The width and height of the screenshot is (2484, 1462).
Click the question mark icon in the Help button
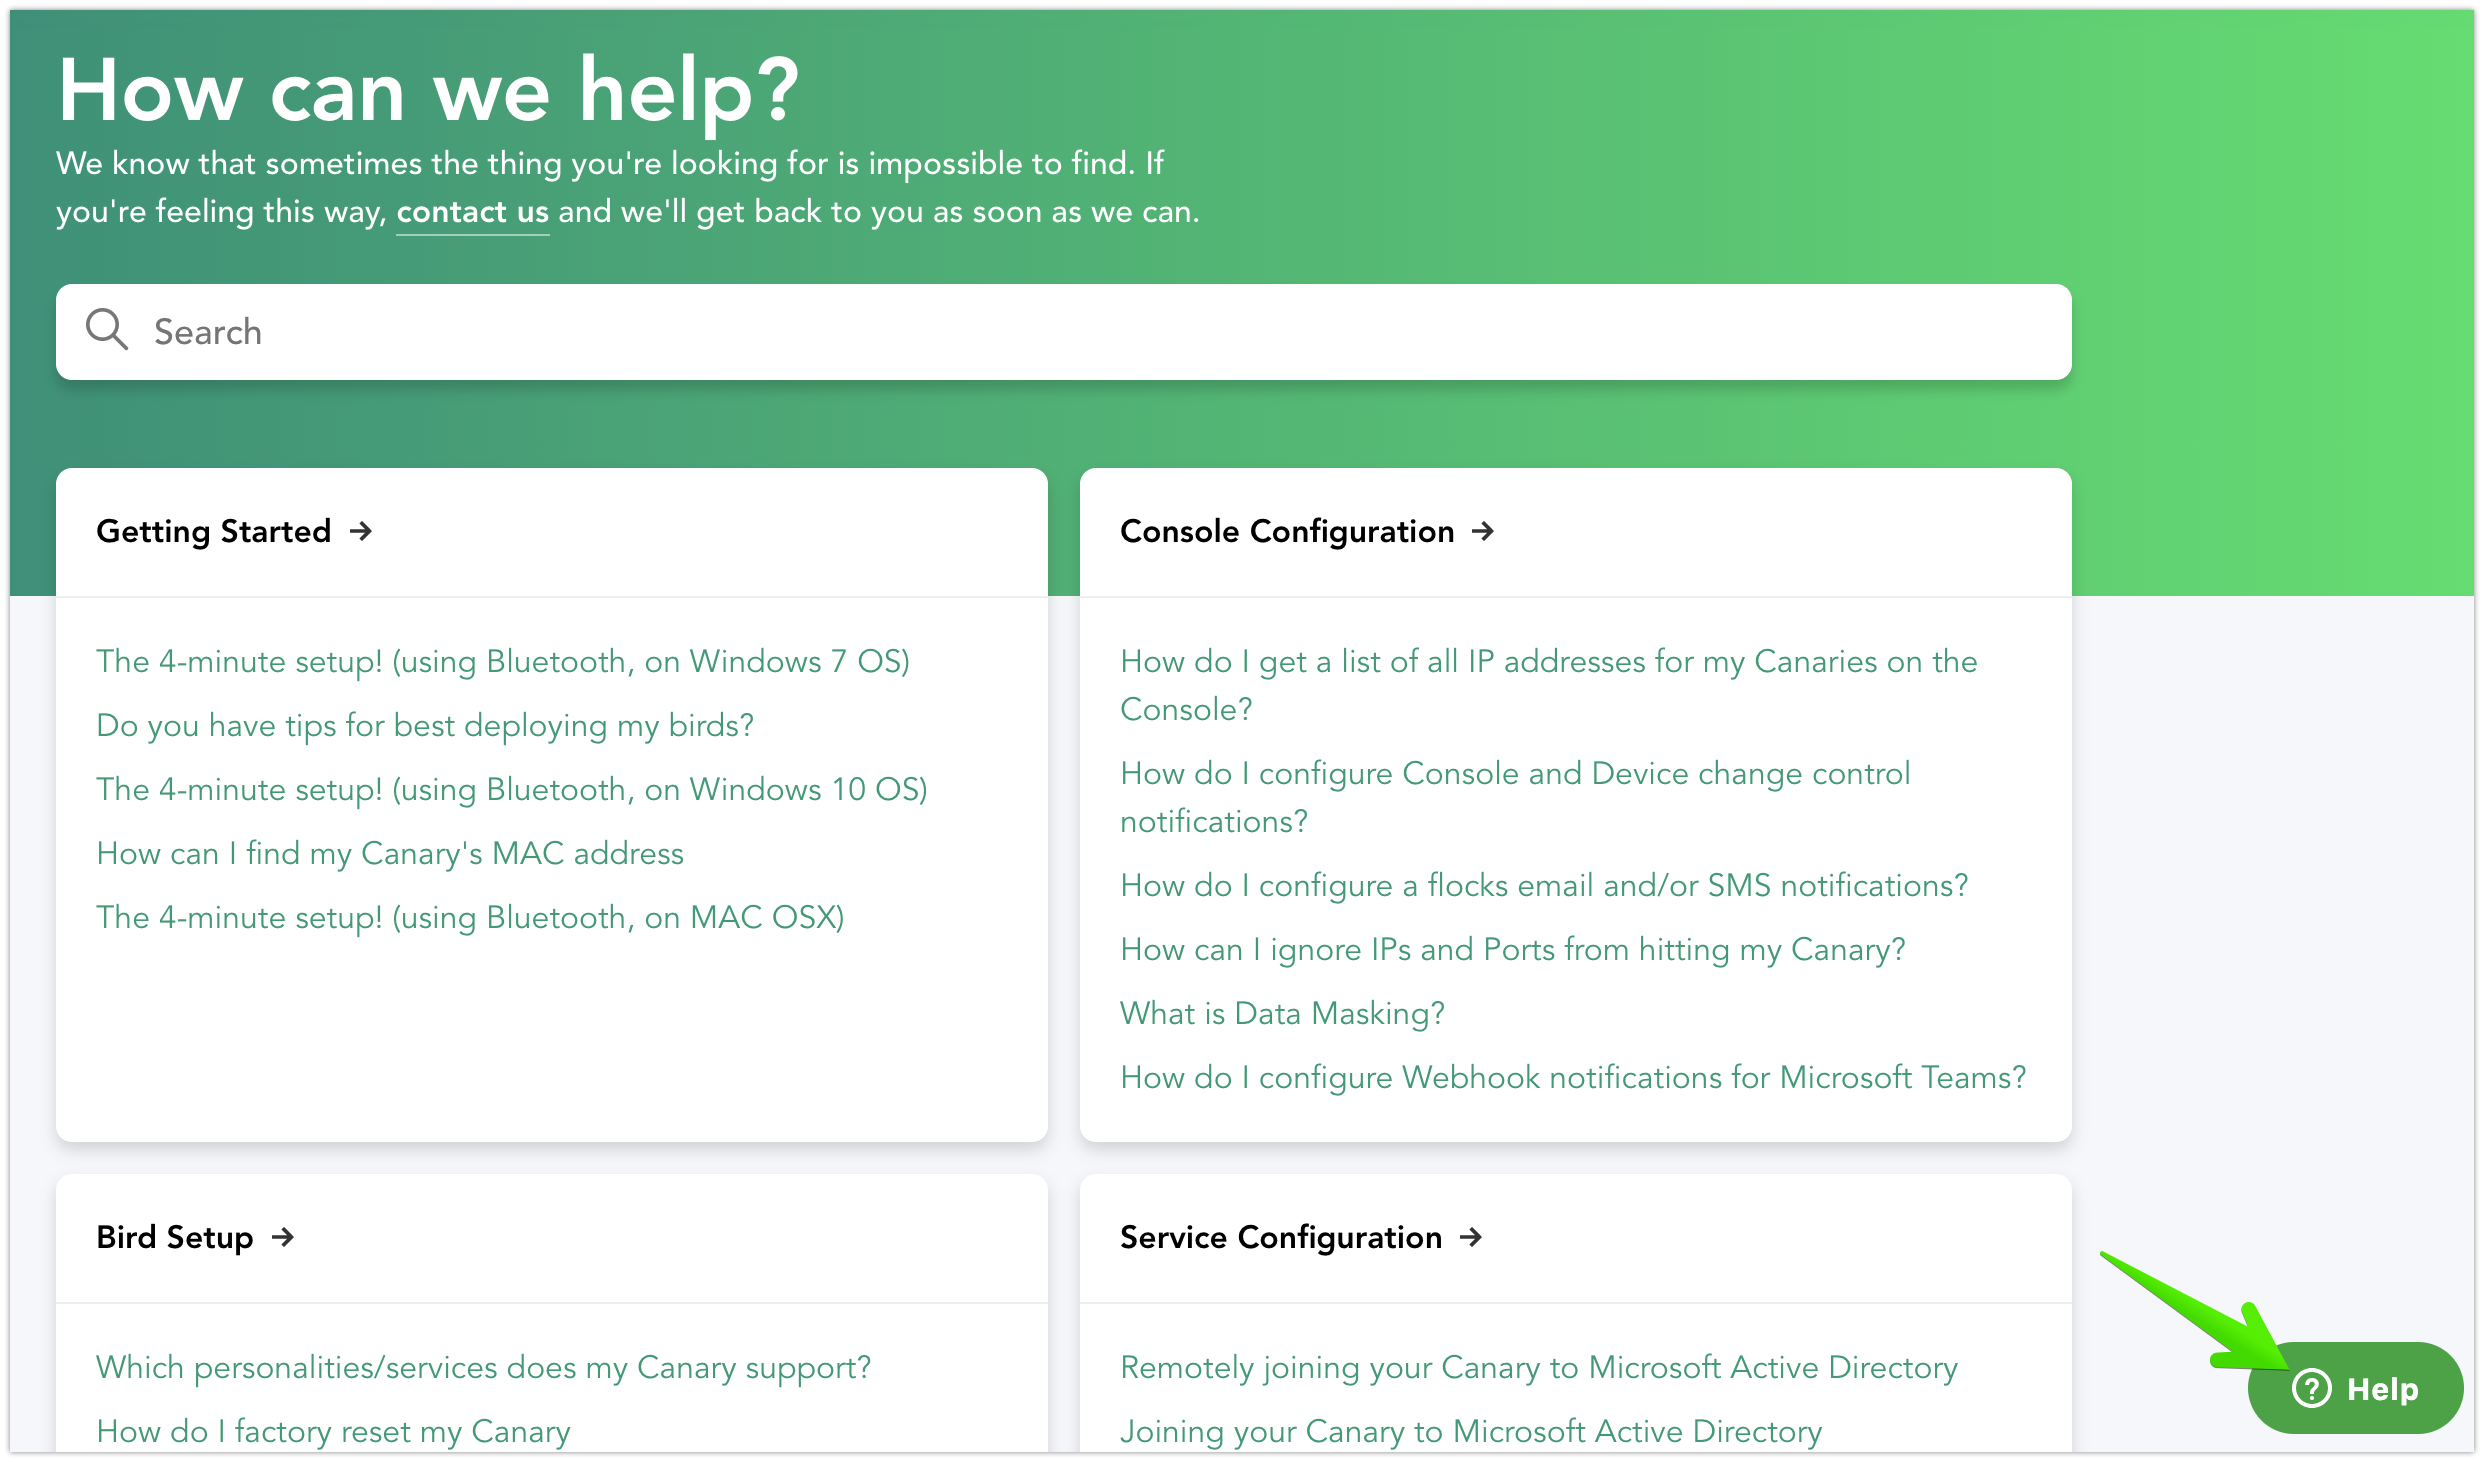2311,1388
